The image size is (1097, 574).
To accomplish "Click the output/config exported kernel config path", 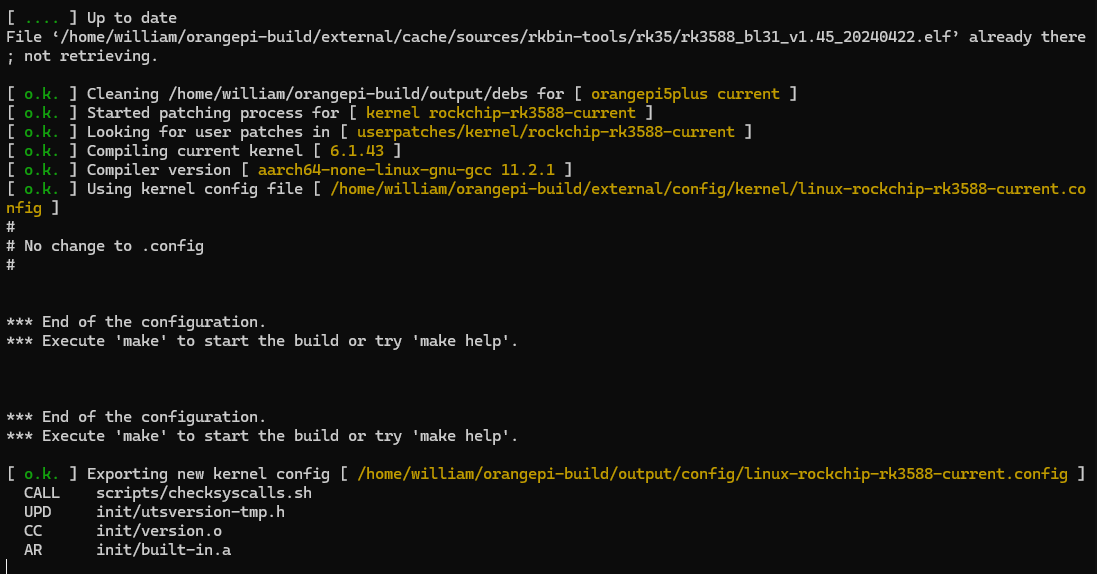I will (712, 474).
